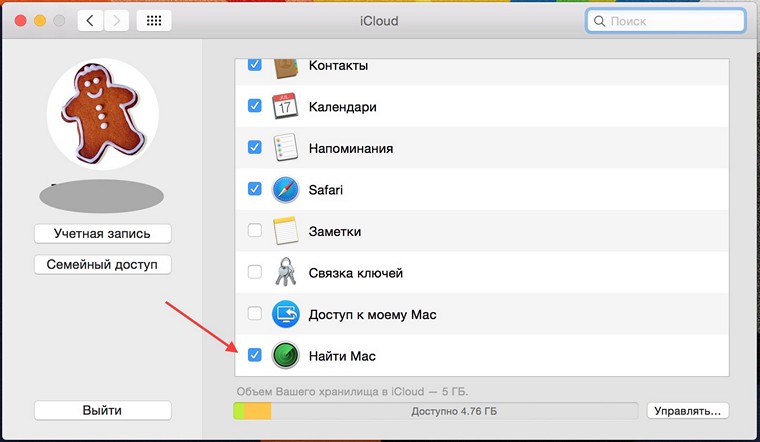760x442 pixels.
Task: Uncheck the Найти Mac checkbox
Action: pyautogui.click(x=254, y=355)
